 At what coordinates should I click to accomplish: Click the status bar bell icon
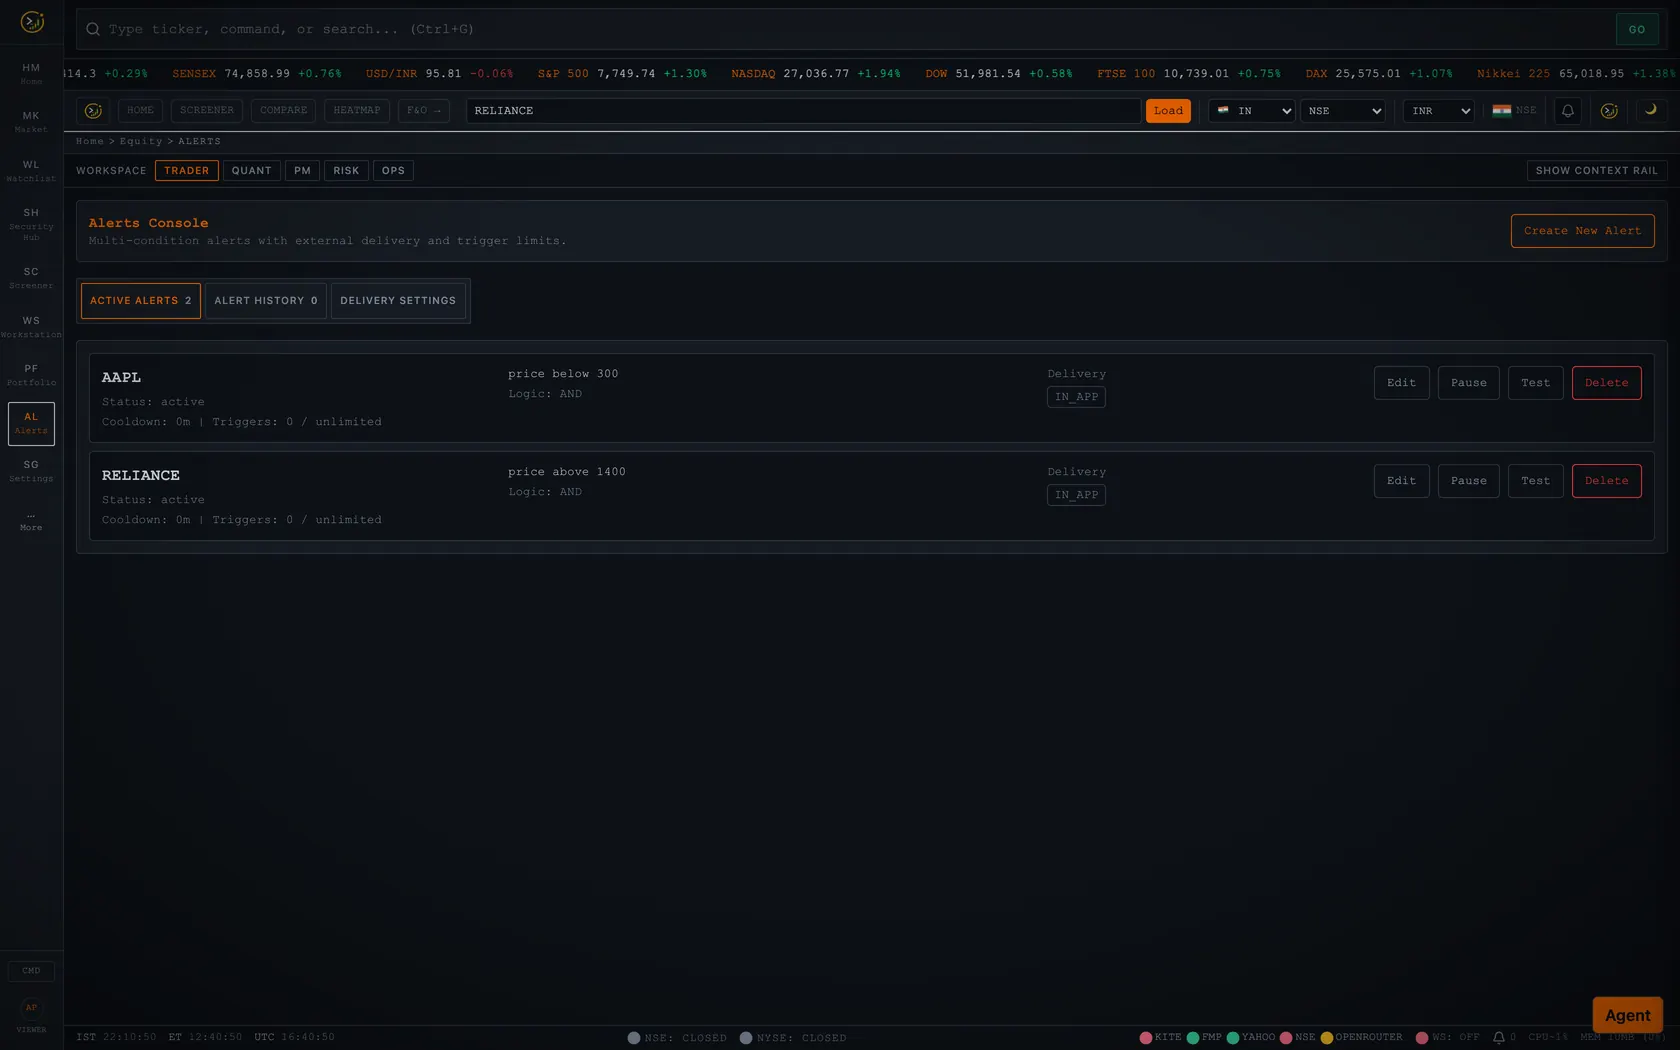coord(1498,1038)
